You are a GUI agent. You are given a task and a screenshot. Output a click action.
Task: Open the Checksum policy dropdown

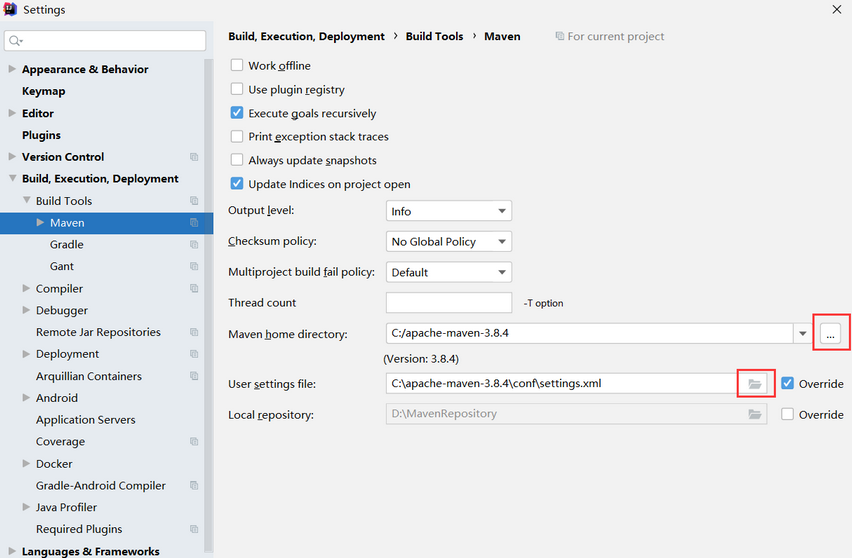click(449, 241)
